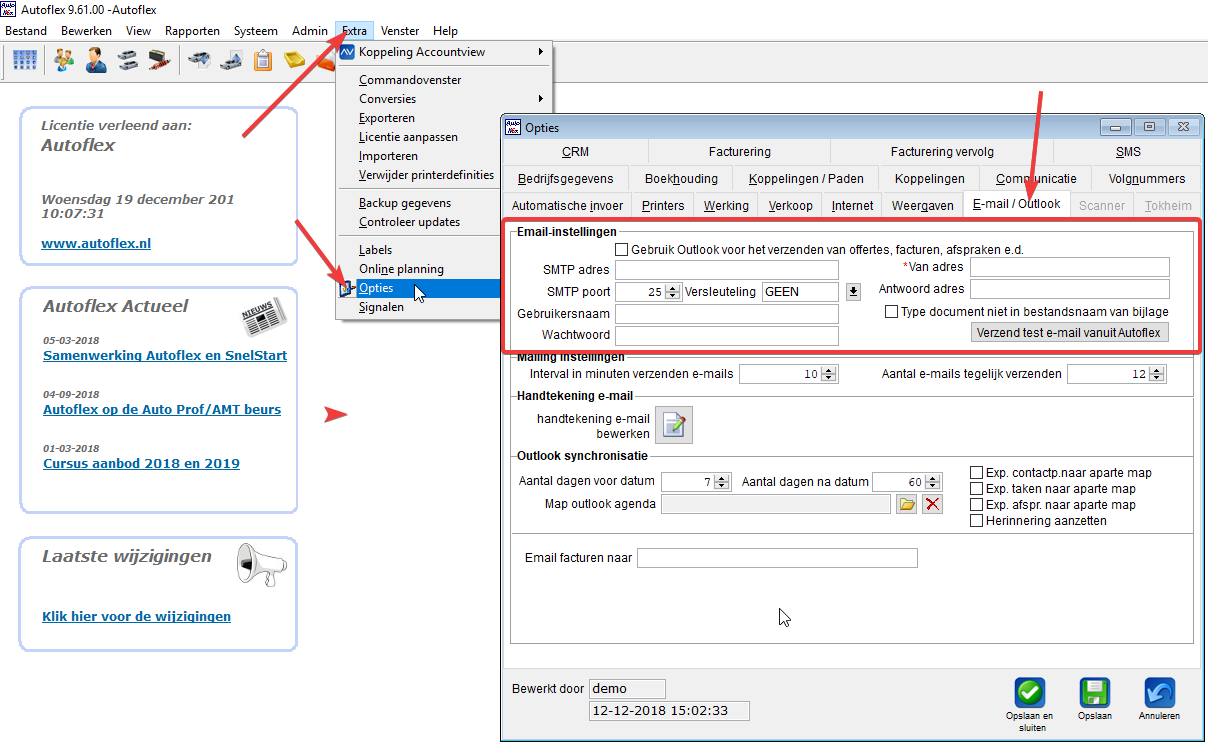Viewport: 1208px width, 743px height.
Task: Open Autoflex op de Auto Prof/AMT beurs link
Action: coord(162,409)
